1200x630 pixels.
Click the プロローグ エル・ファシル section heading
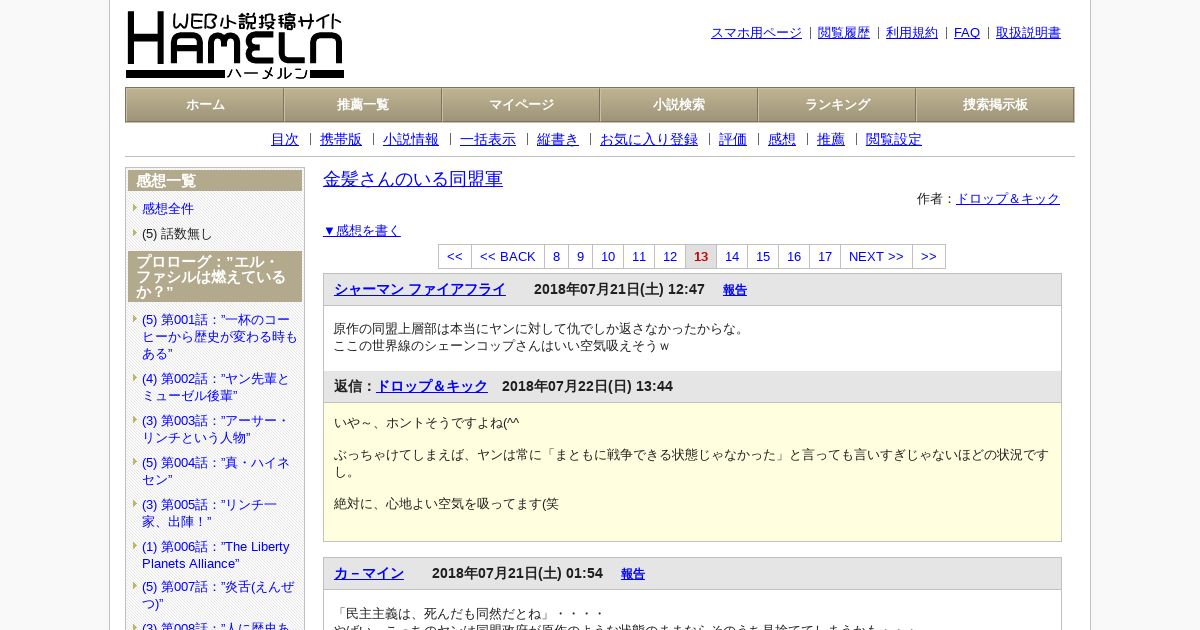click(215, 277)
